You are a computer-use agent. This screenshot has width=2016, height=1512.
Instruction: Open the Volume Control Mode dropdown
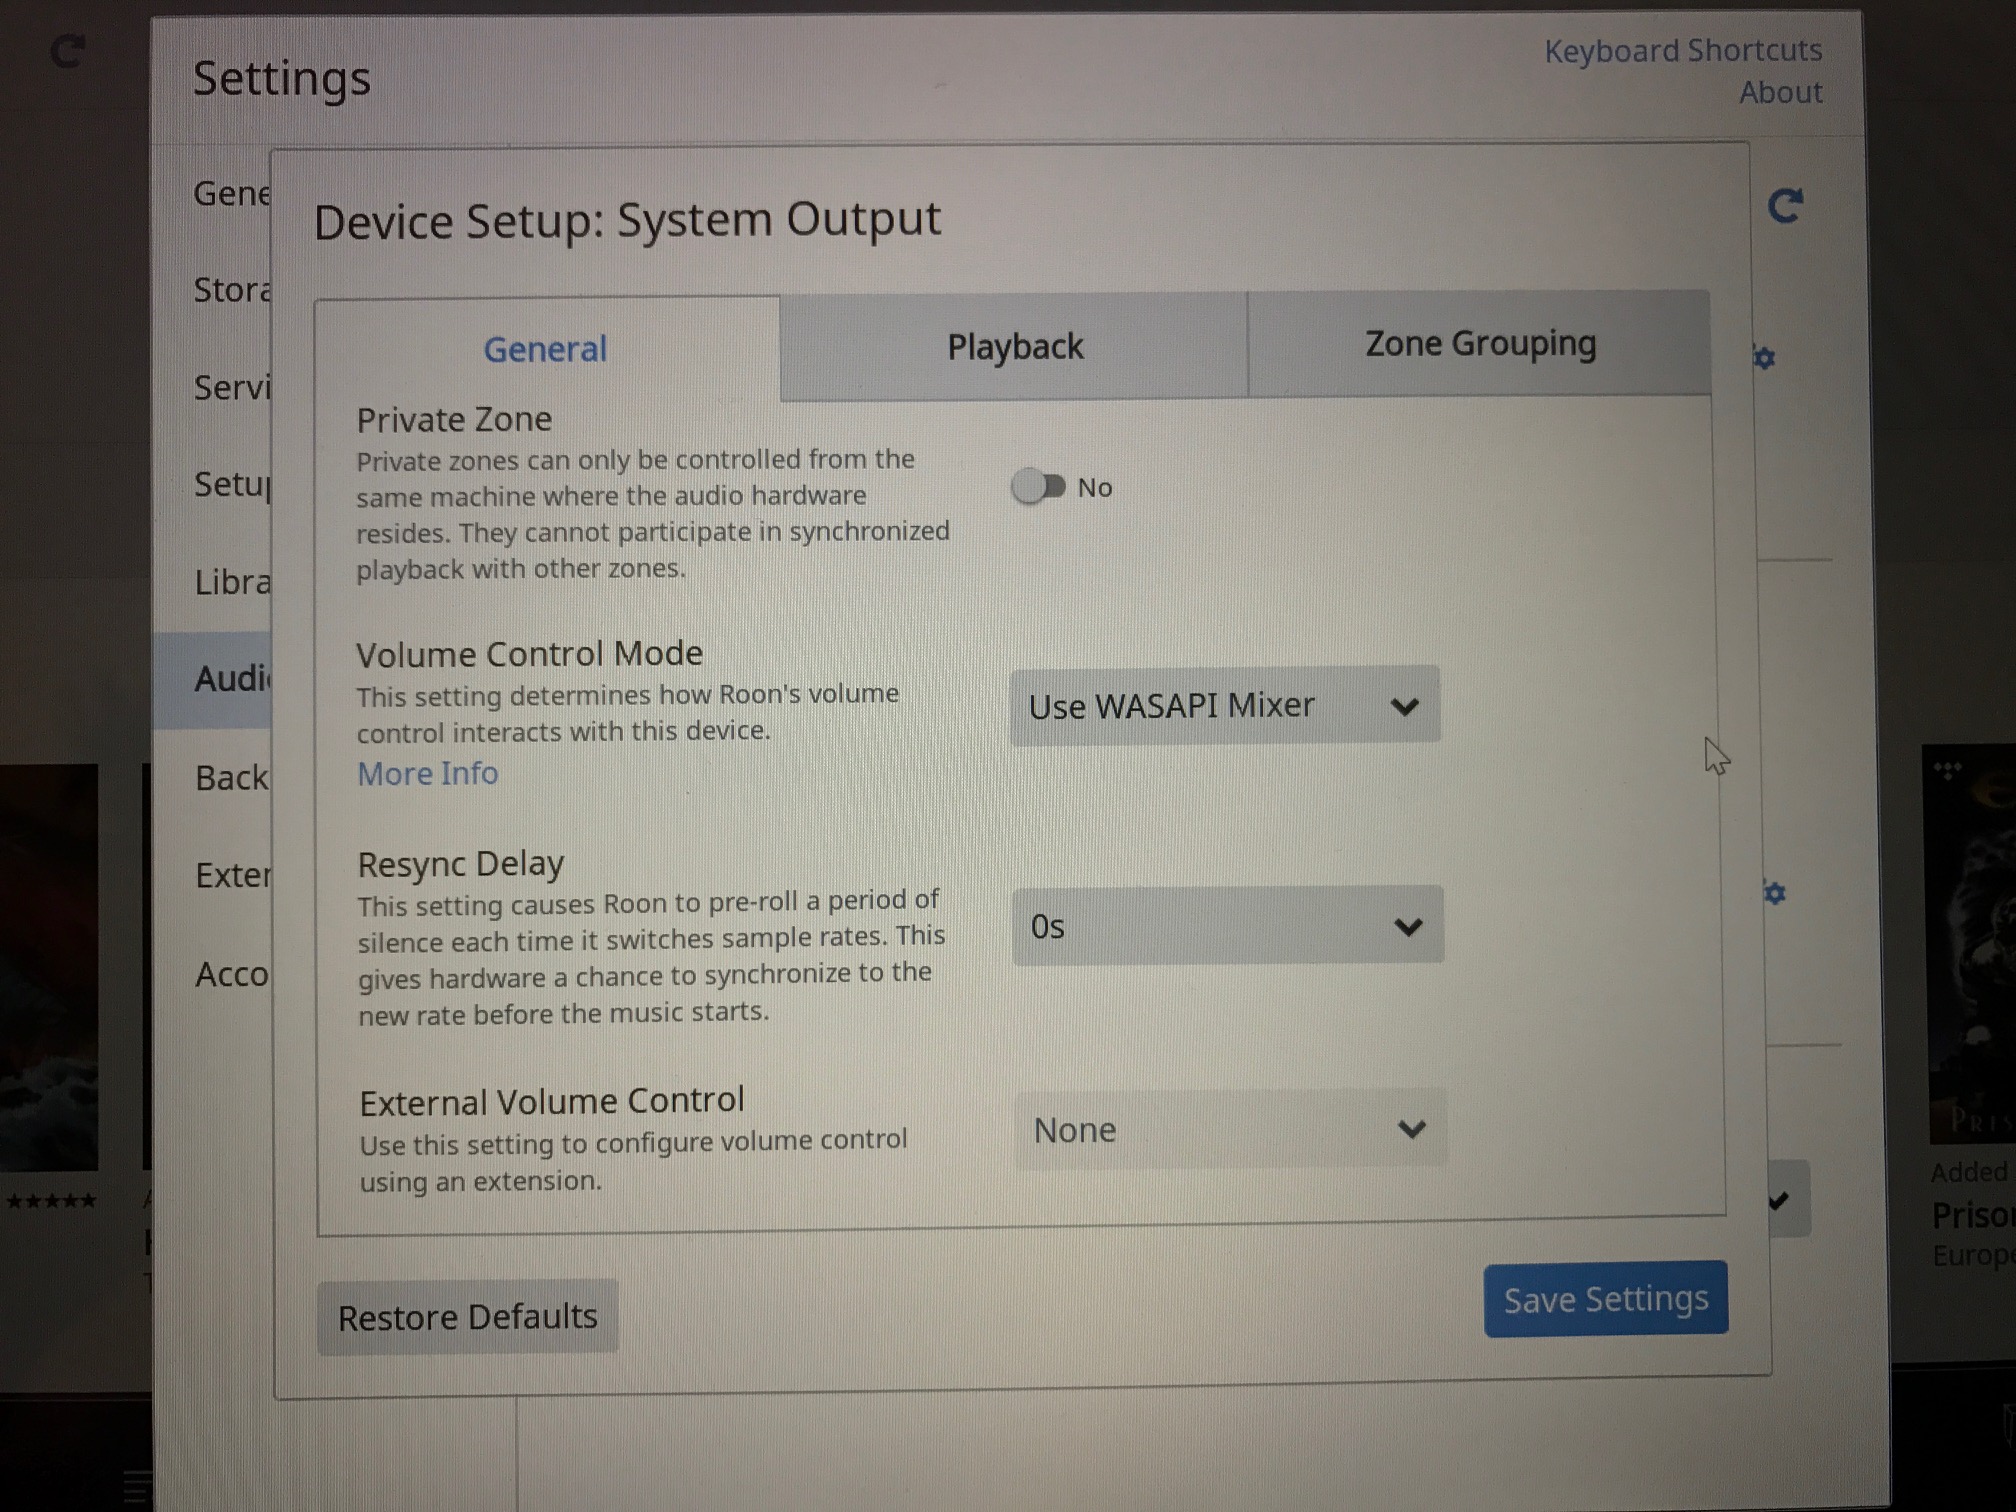pyautogui.click(x=1225, y=706)
